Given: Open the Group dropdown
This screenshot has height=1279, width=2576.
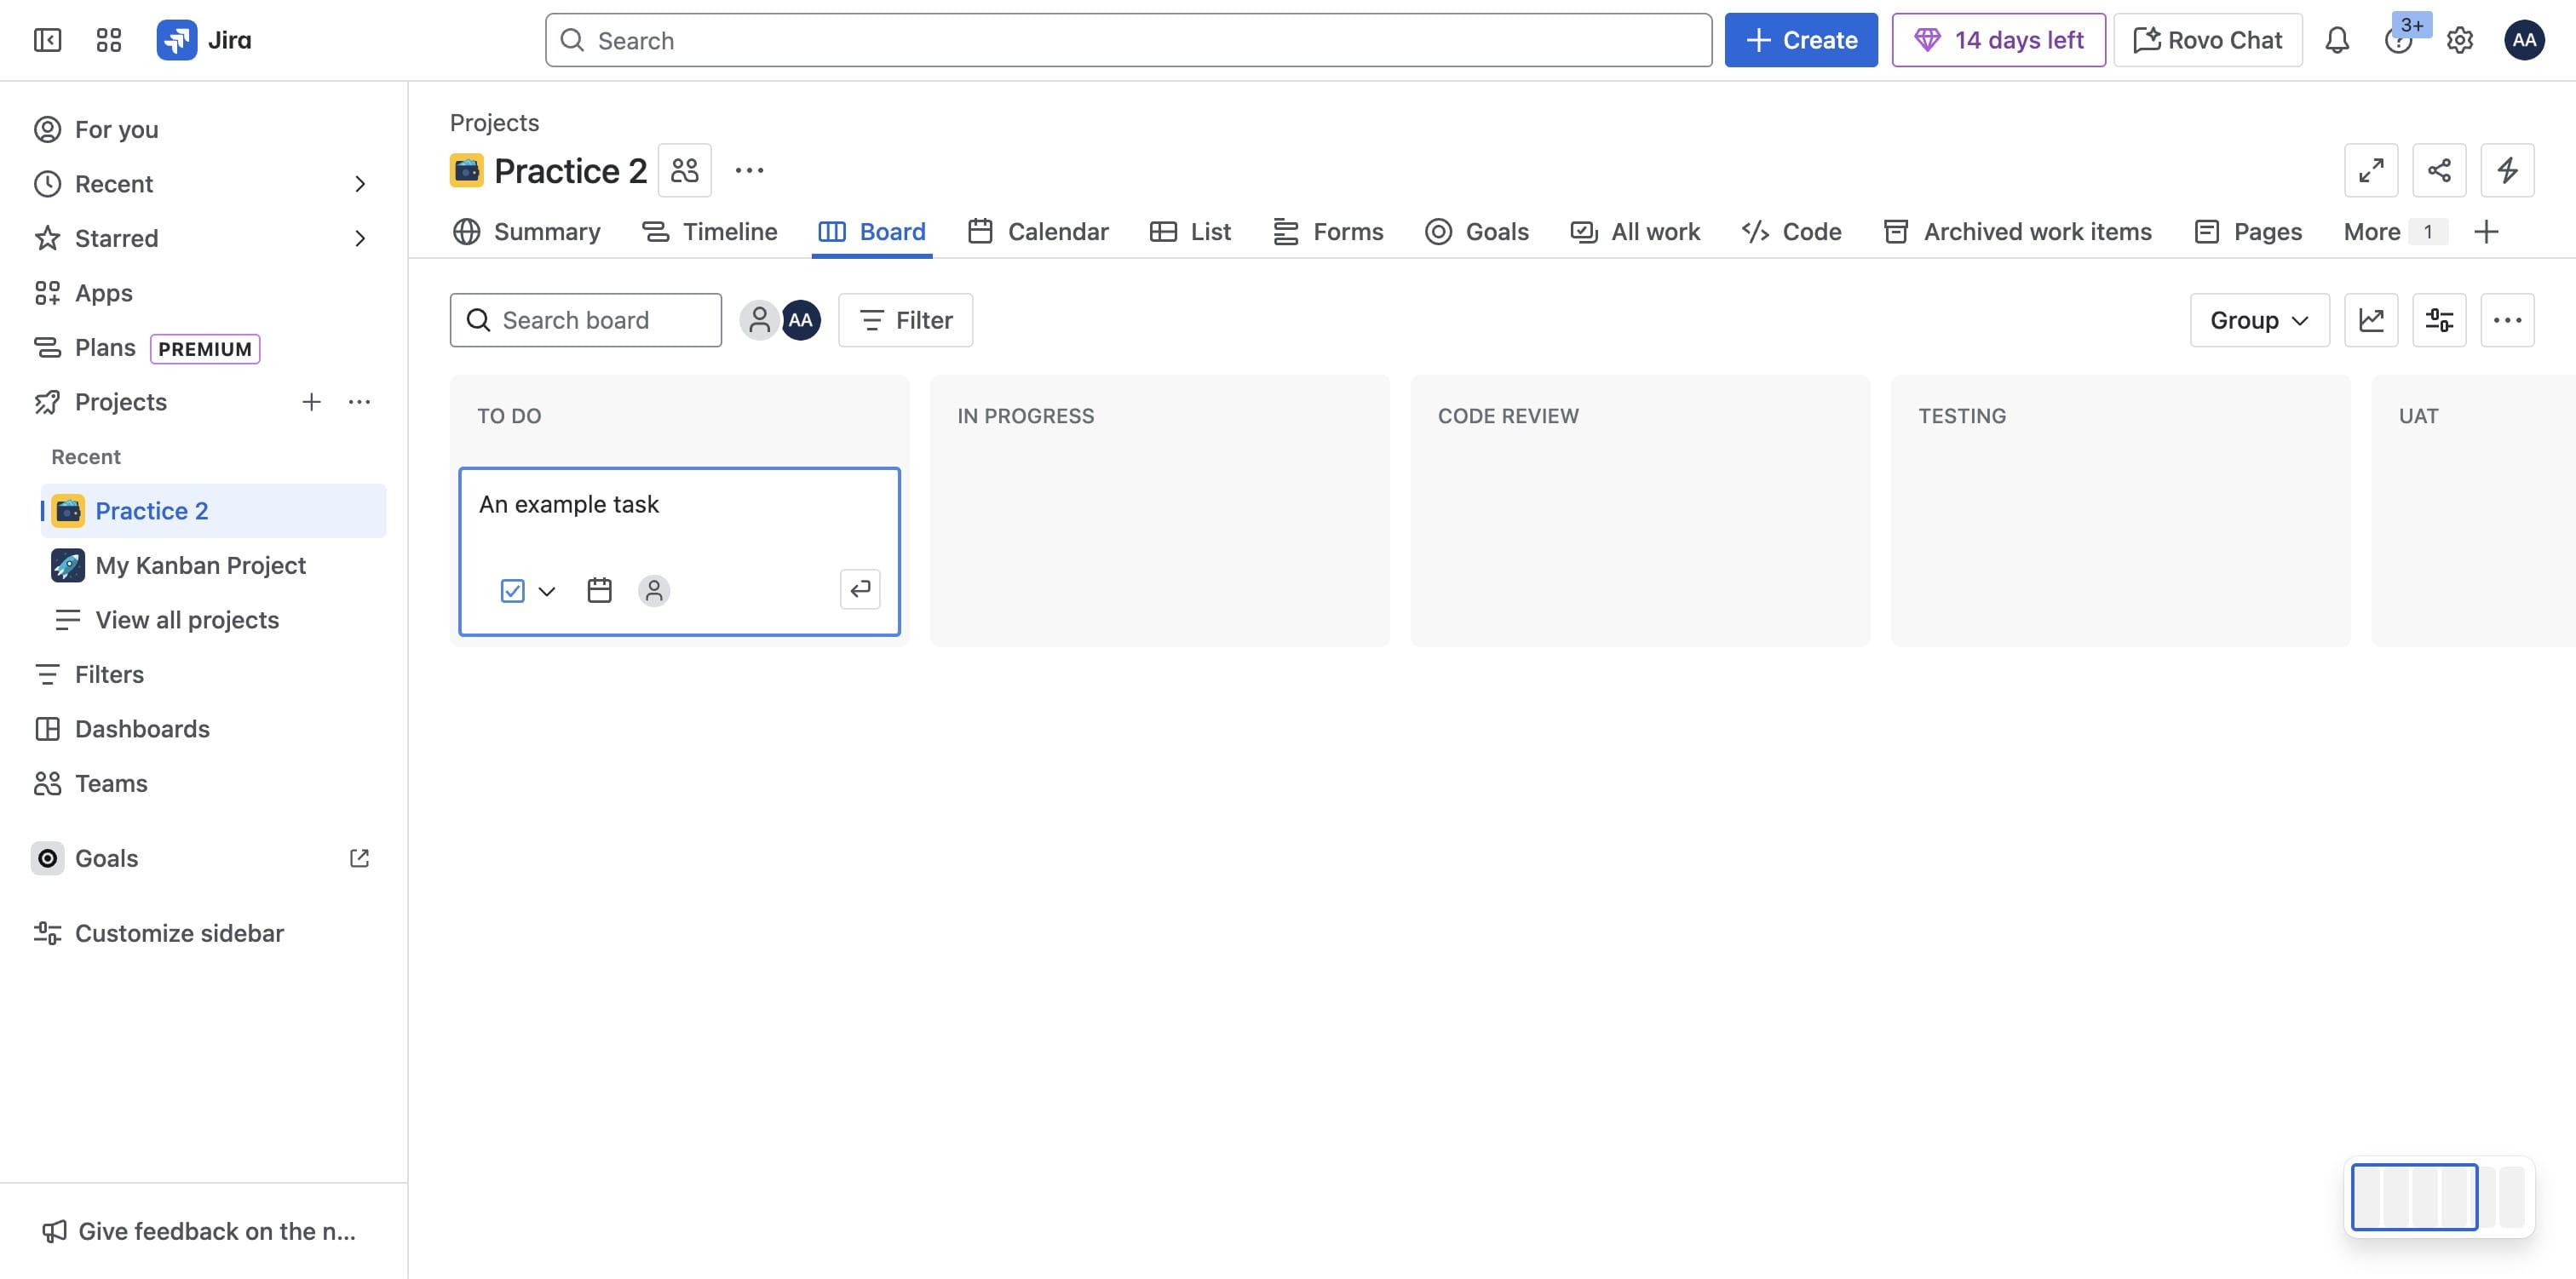Looking at the screenshot, I should (2259, 320).
